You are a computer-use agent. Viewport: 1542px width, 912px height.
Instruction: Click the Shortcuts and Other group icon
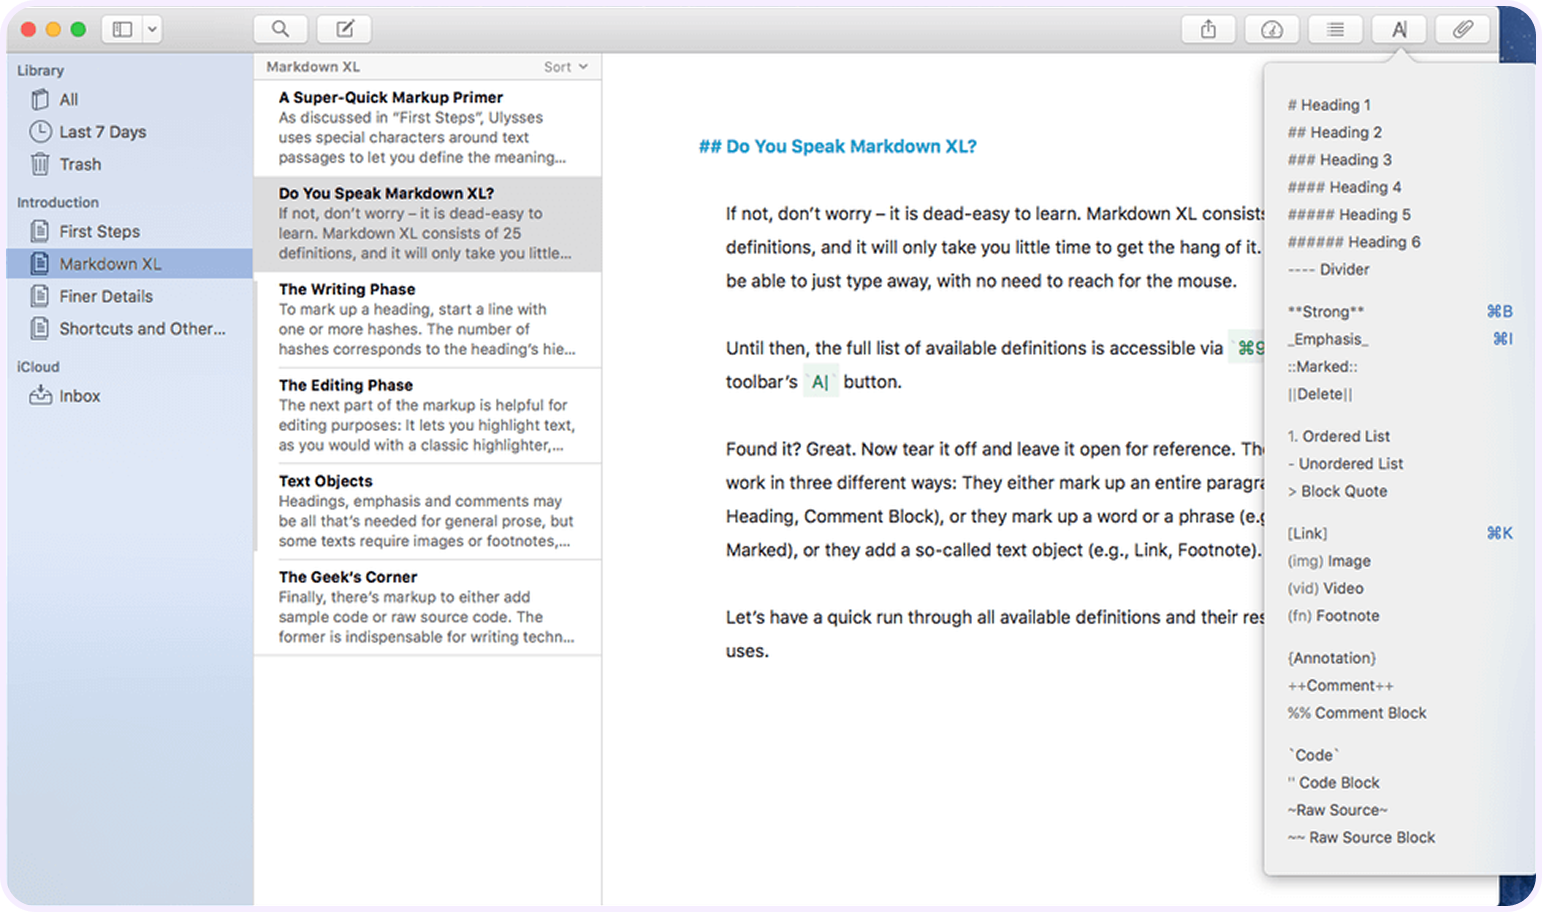click(x=40, y=328)
